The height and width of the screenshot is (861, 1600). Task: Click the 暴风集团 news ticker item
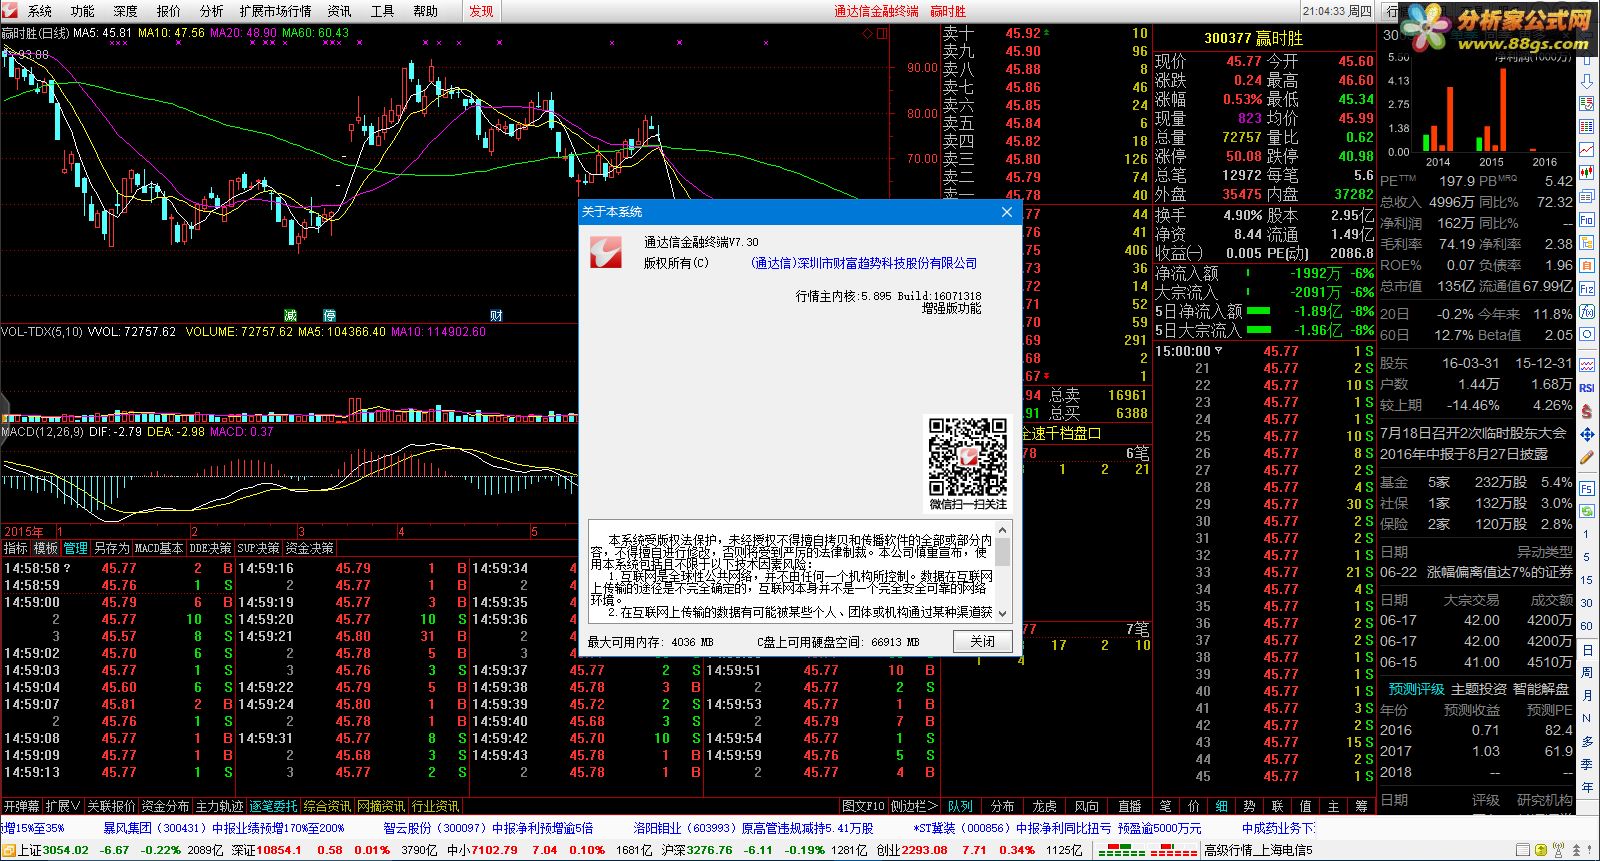[223, 828]
